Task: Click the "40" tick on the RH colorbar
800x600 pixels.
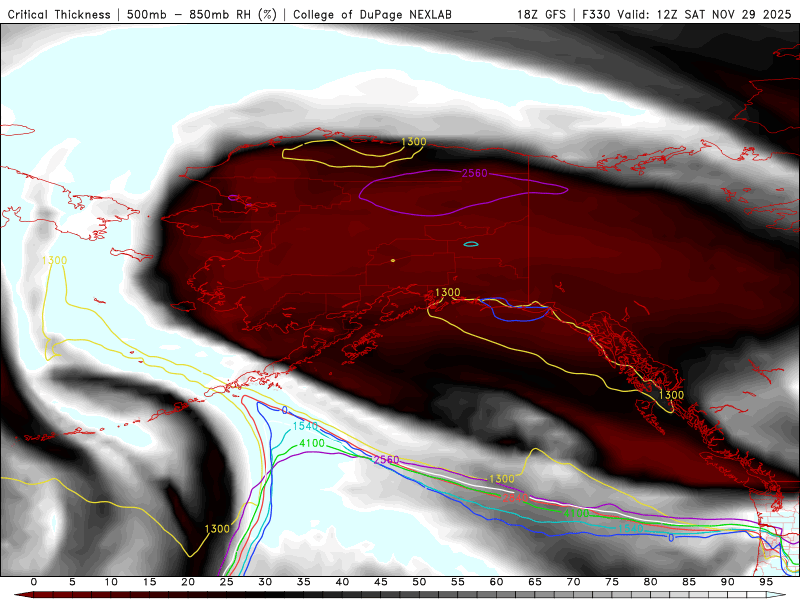Action: [342, 582]
